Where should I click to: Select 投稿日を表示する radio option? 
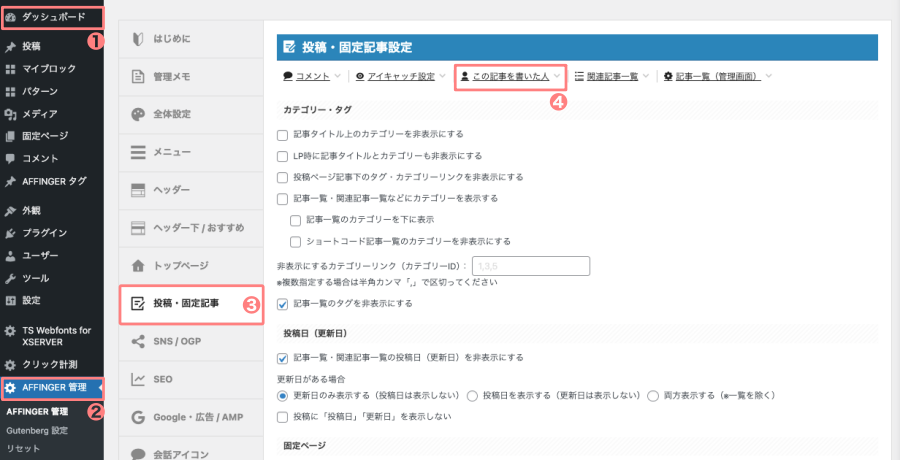pos(473,395)
